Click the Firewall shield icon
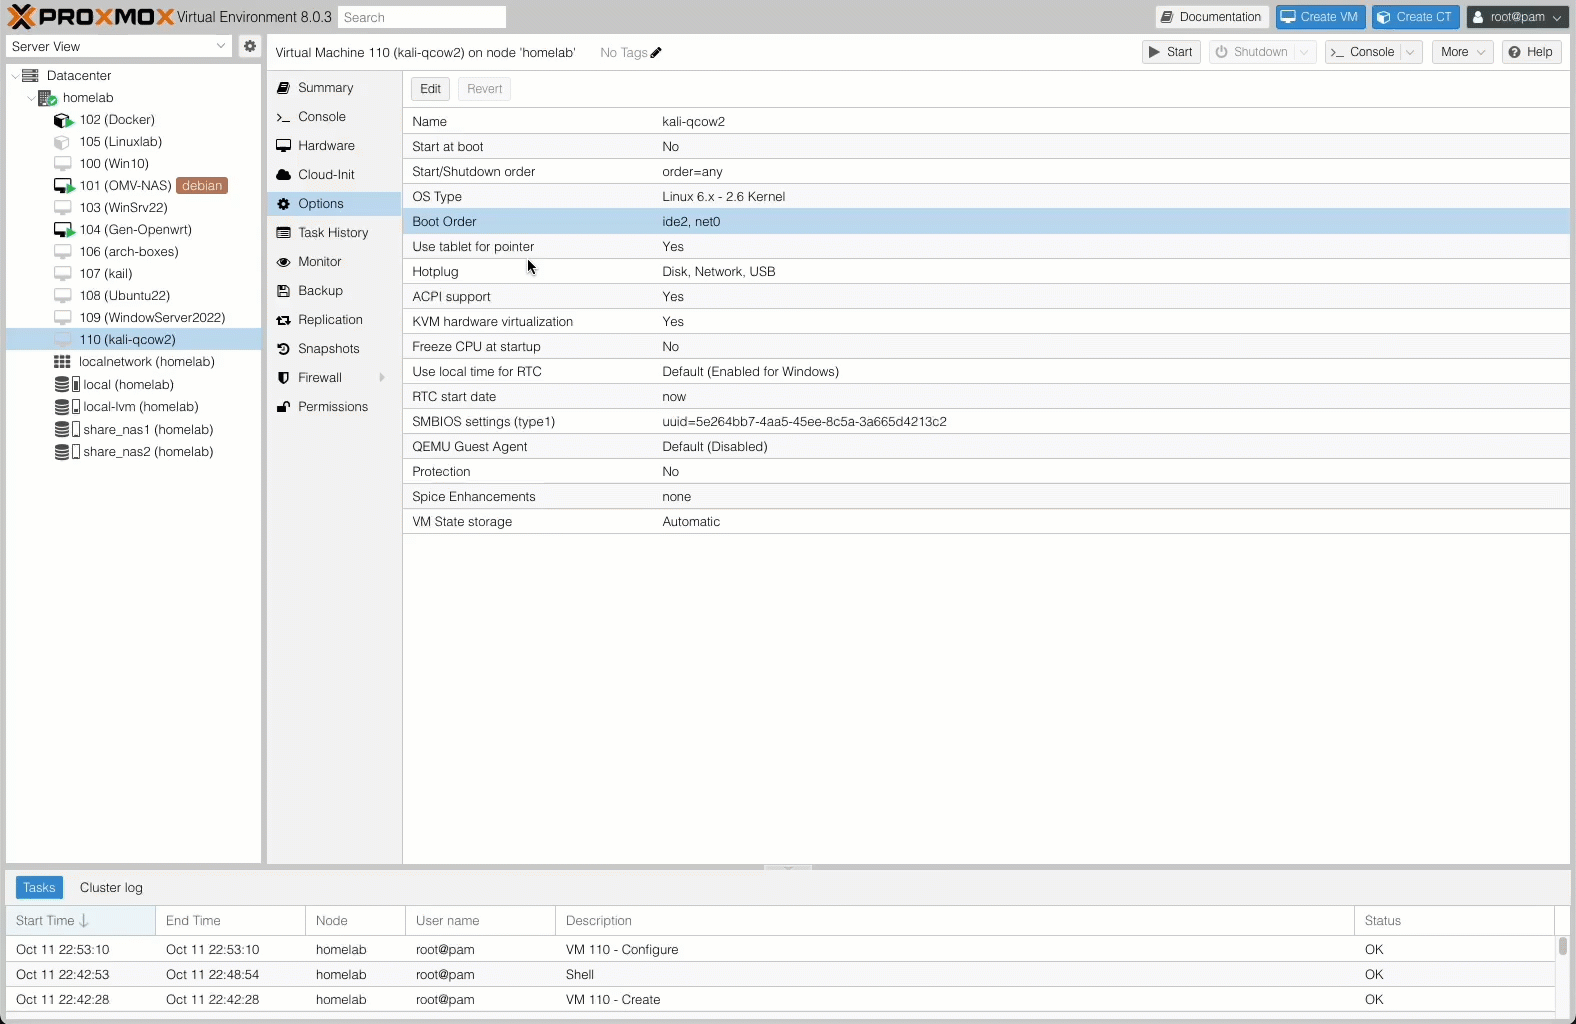1576x1024 pixels. point(283,378)
